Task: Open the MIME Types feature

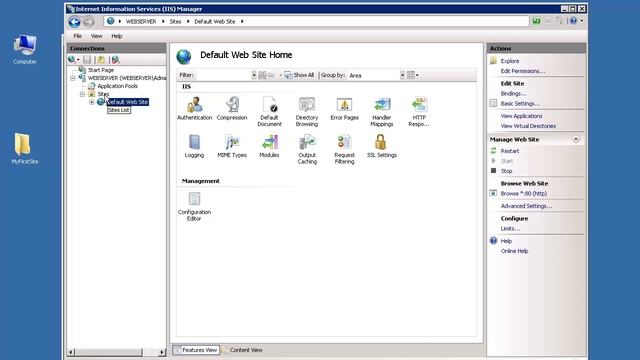Action: coord(232,146)
